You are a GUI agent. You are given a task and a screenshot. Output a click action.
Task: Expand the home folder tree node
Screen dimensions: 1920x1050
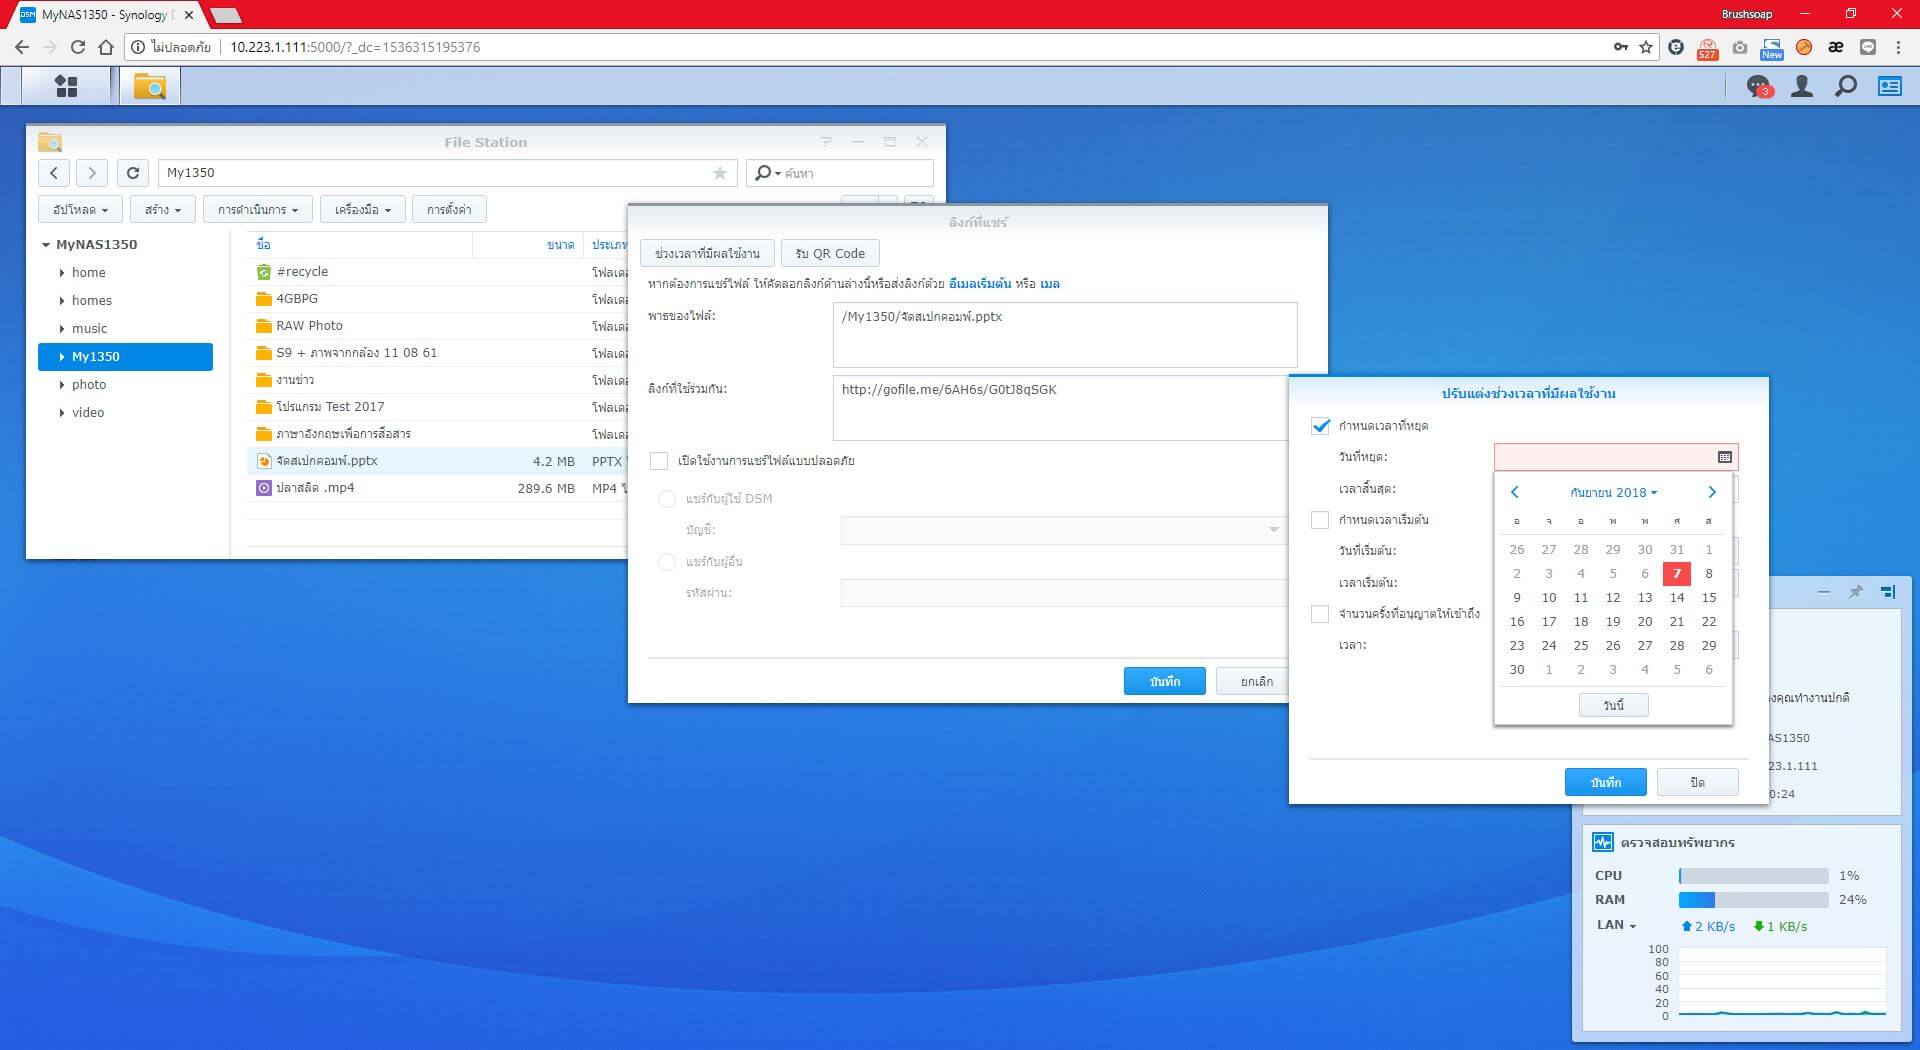click(62, 273)
